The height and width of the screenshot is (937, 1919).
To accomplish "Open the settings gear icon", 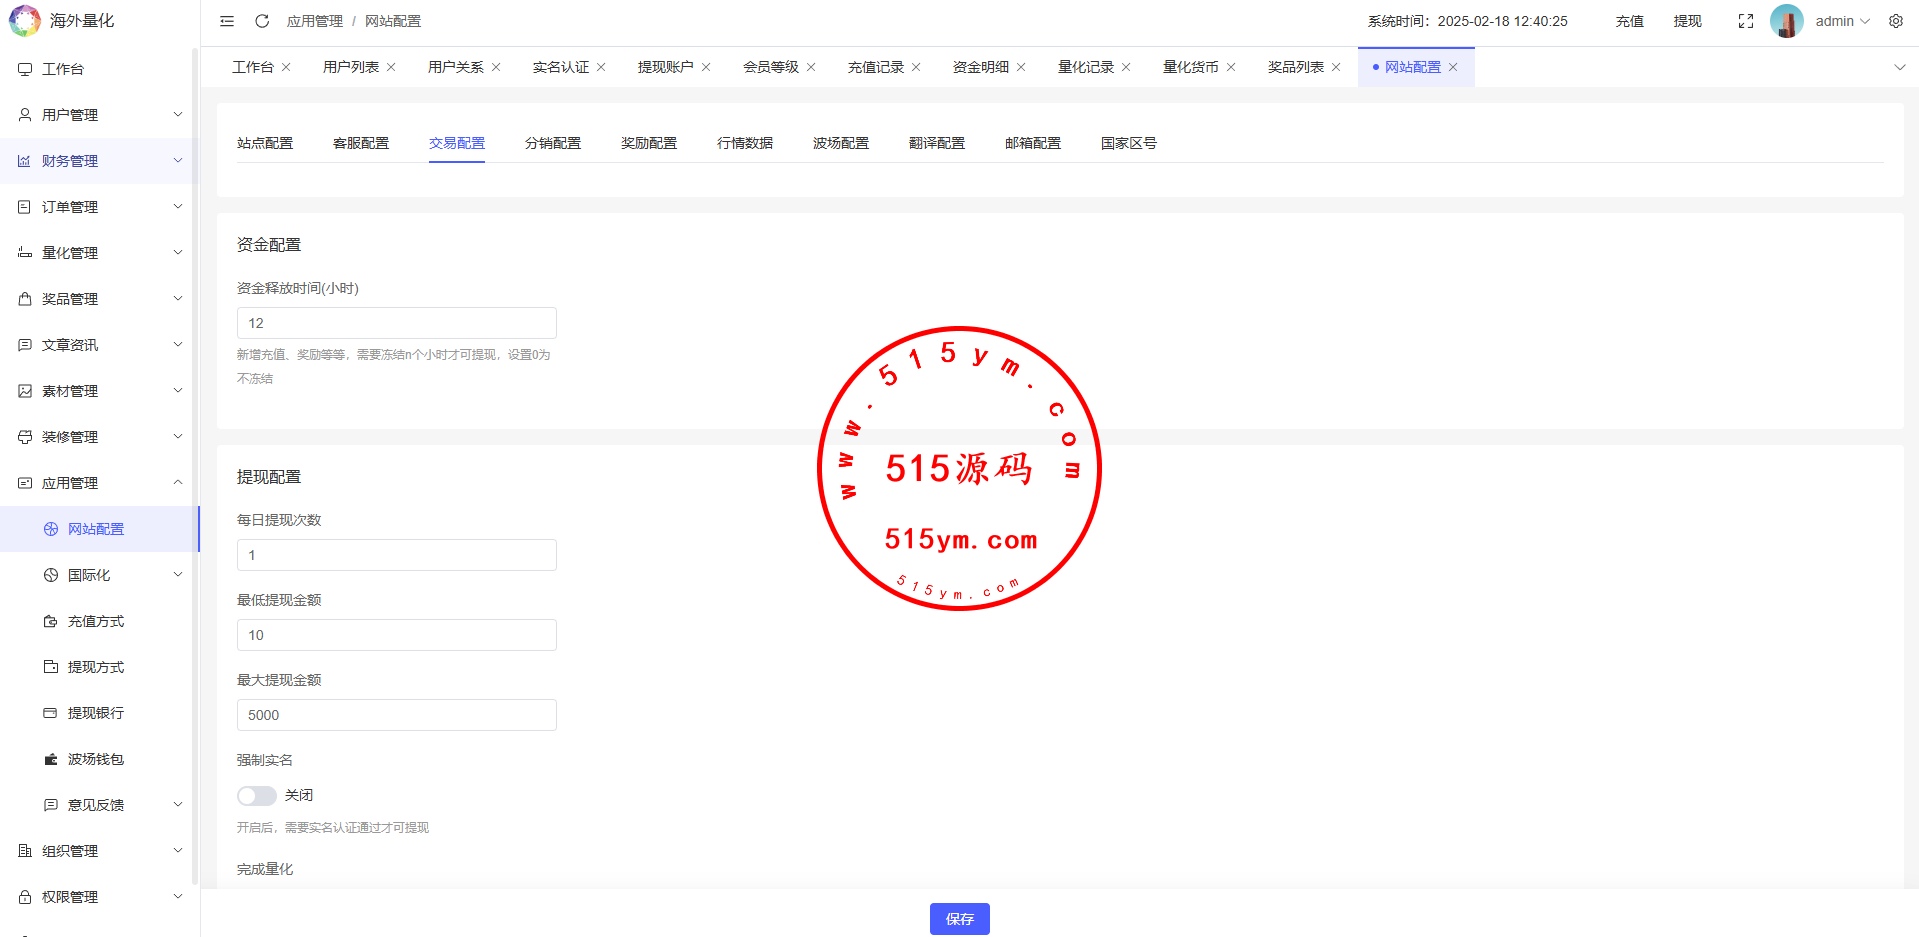I will [x=1896, y=21].
